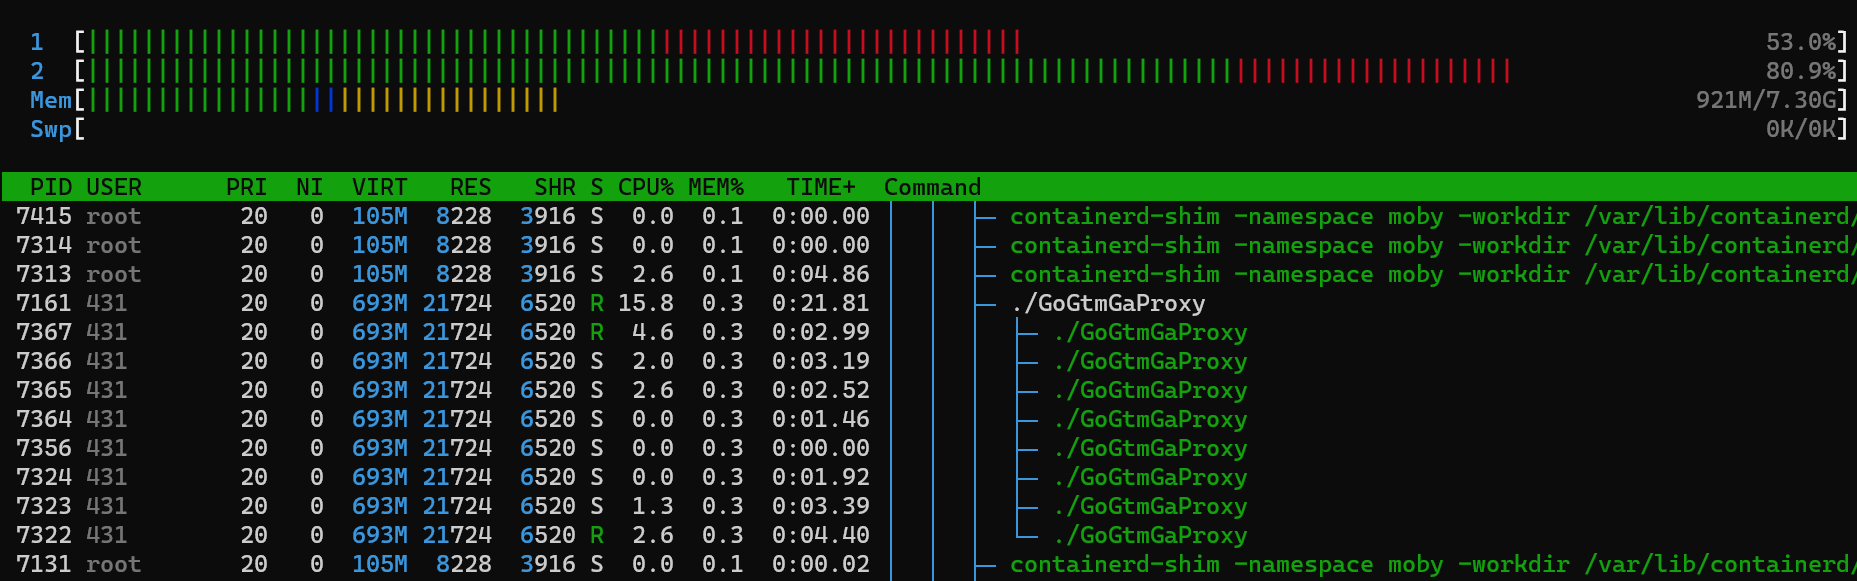Viewport: 1857px width, 581px height.
Task: Sort by VIRT column header
Action: click(x=380, y=187)
